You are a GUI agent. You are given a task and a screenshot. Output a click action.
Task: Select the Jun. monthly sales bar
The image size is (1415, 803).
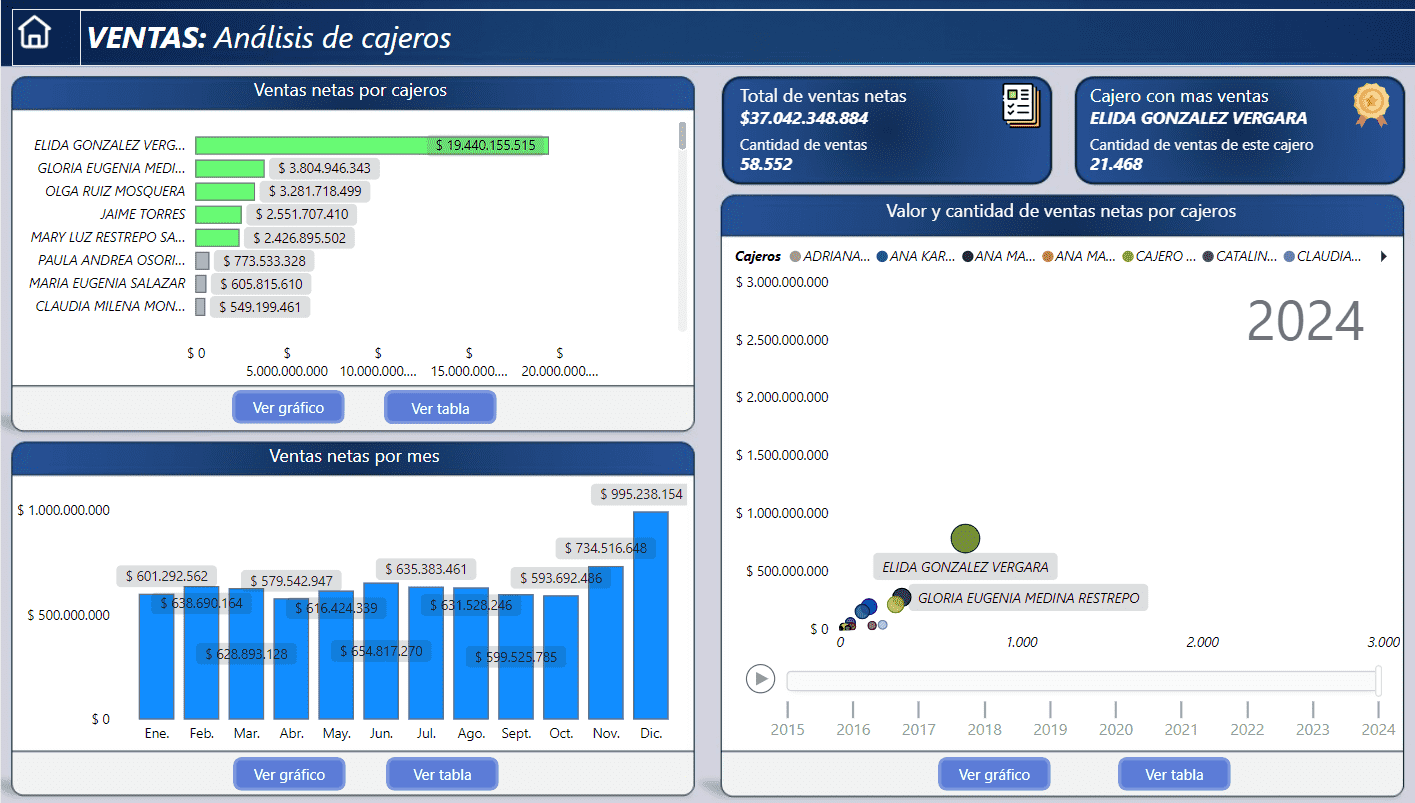(x=381, y=651)
